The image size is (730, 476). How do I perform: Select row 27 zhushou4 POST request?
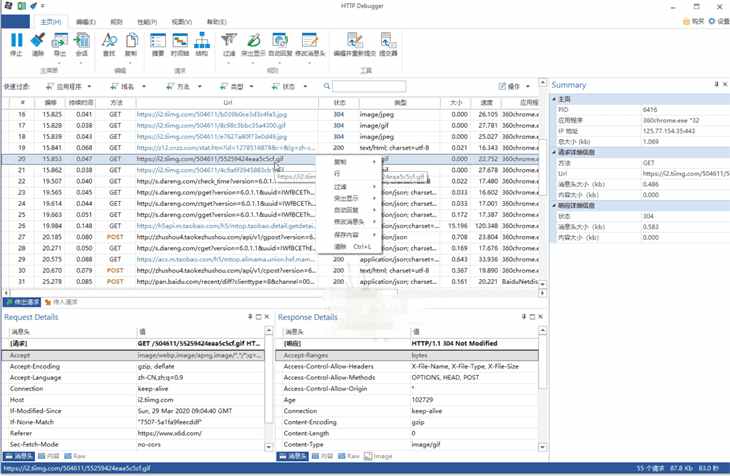click(270, 237)
